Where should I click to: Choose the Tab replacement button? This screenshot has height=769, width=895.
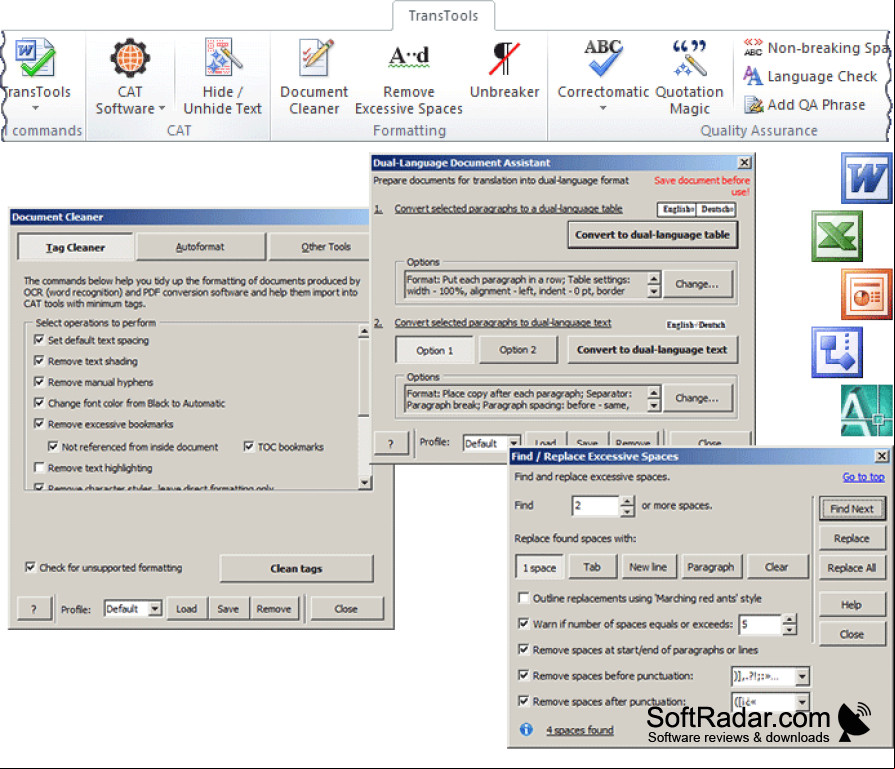pyautogui.click(x=592, y=567)
